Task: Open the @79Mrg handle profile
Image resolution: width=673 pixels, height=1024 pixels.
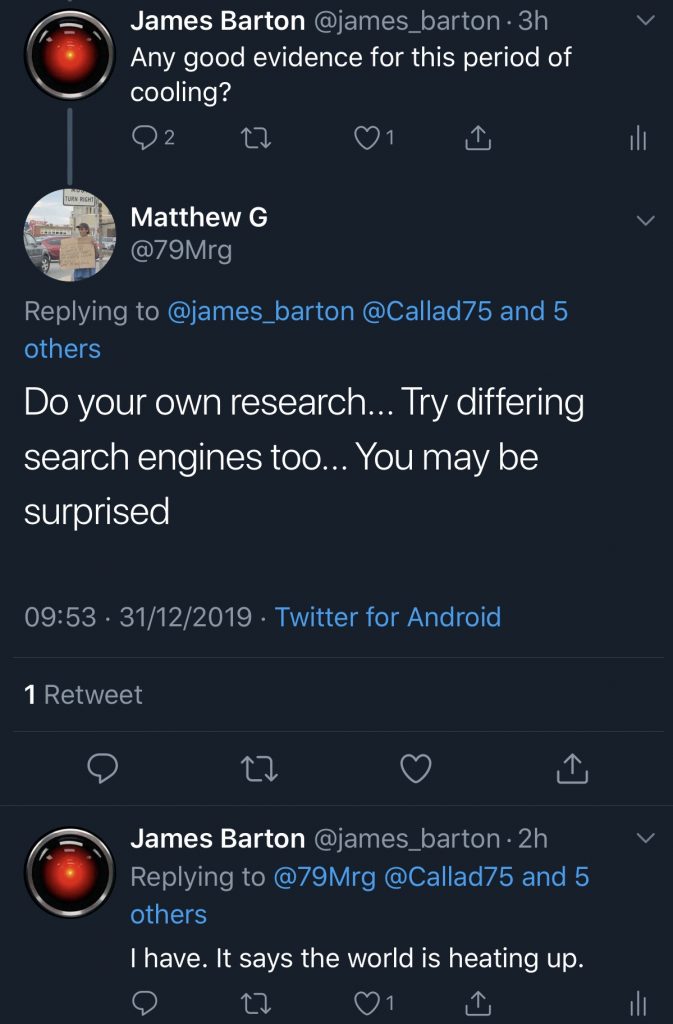Action: (181, 250)
